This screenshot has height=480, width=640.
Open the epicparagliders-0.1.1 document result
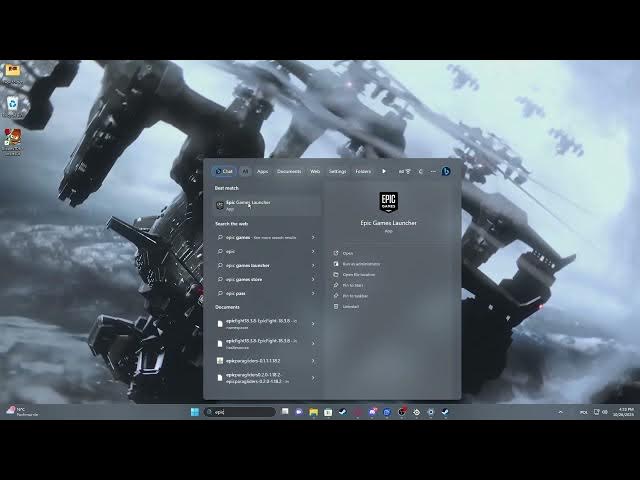click(x=261, y=361)
